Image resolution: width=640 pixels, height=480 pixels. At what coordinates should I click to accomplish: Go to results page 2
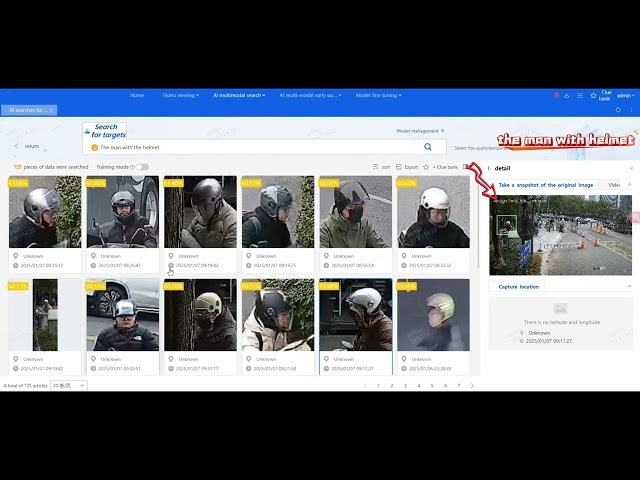click(x=392, y=385)
